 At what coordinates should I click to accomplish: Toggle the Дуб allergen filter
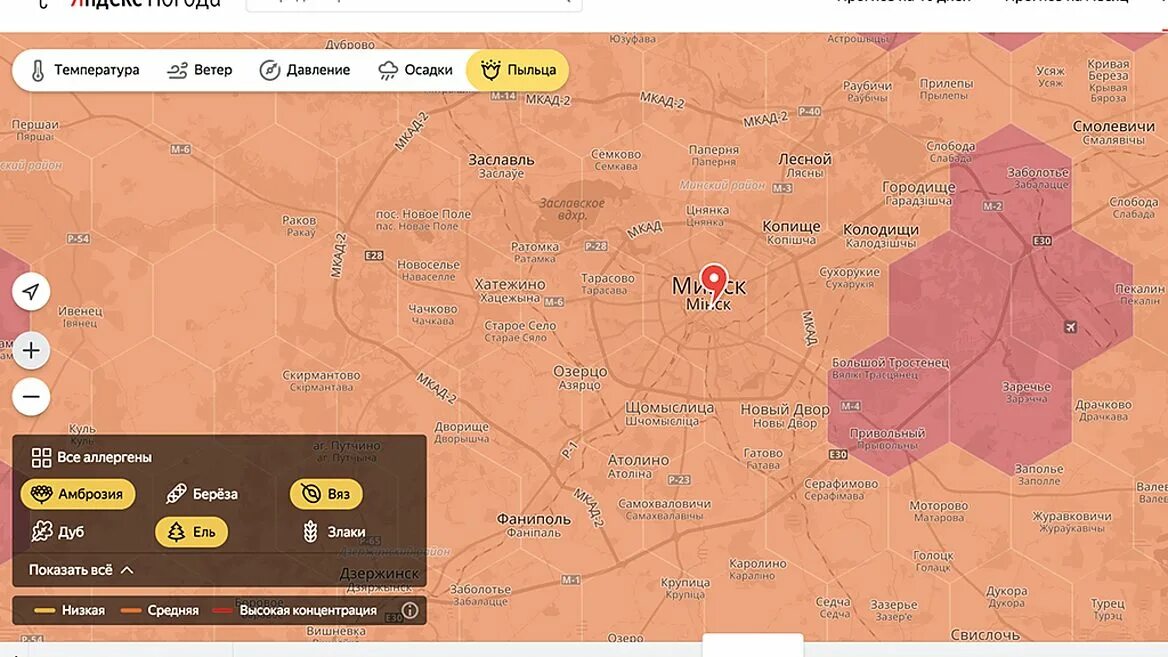click(x=57, y=532)
